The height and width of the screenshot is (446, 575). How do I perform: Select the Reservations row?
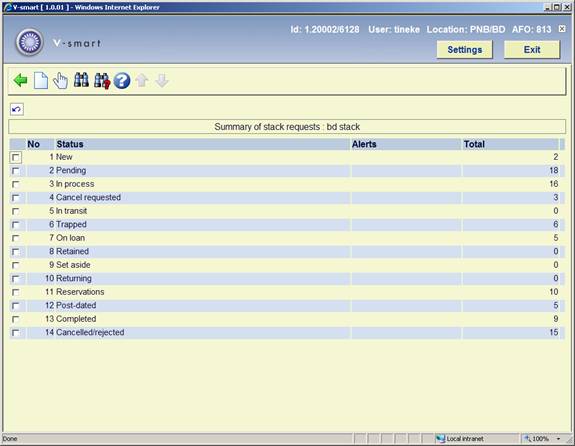(x=286, y=292)
